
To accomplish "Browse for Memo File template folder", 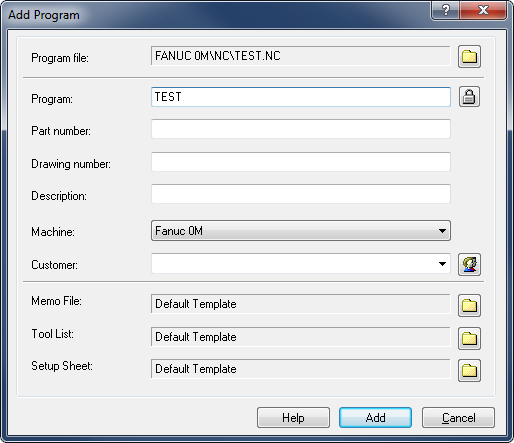I will click(x=469, y=305).
